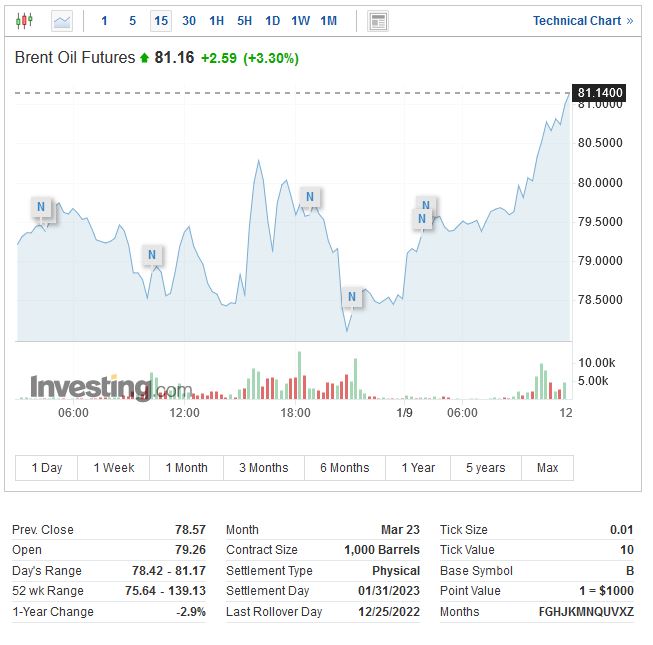Click the 81.1400 current price label
This screenshot has height=645, width=653.
pos(600,93)
